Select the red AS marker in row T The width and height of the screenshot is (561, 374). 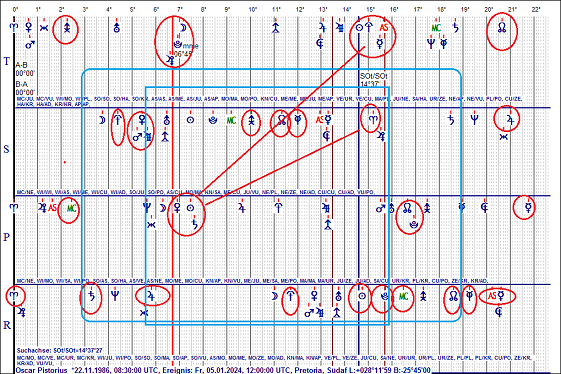(384, 28)
